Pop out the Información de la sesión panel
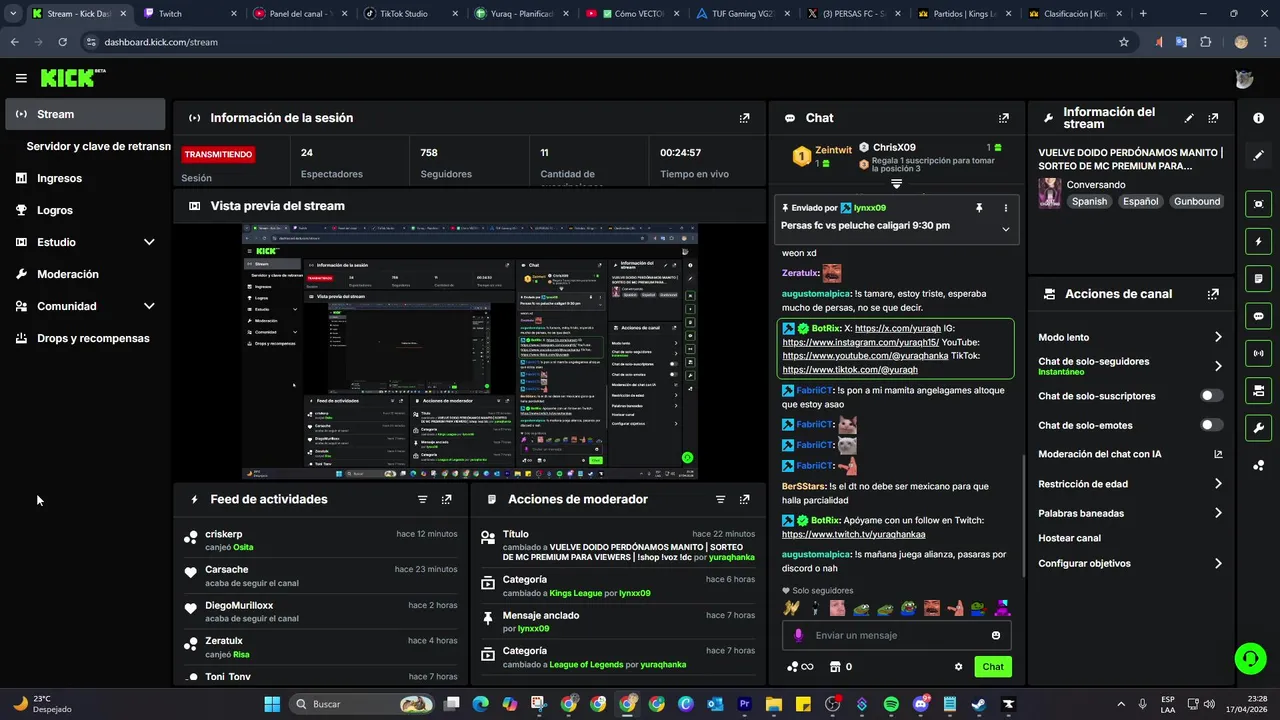1280x720 pixels. click(x=744, y=118)
